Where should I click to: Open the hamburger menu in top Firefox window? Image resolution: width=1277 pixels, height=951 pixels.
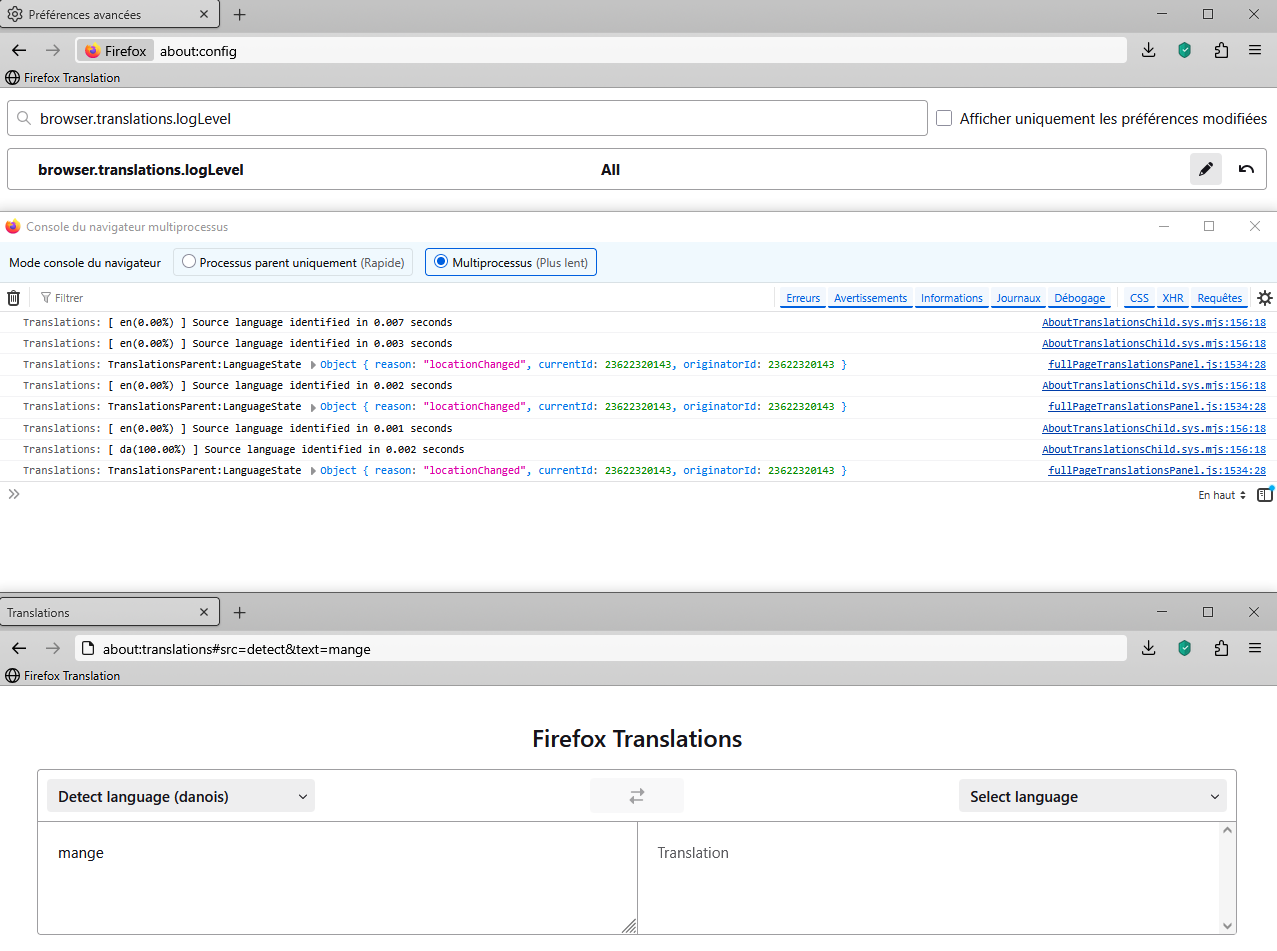(1254, 50)
